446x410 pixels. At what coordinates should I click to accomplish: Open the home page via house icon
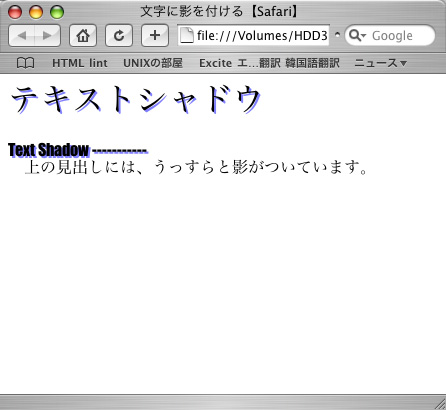83,36
